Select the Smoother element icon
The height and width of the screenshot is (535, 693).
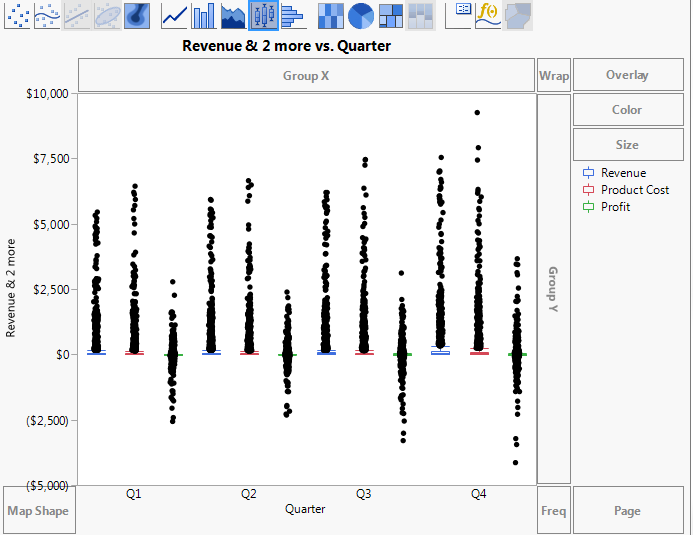coord(48,15)
